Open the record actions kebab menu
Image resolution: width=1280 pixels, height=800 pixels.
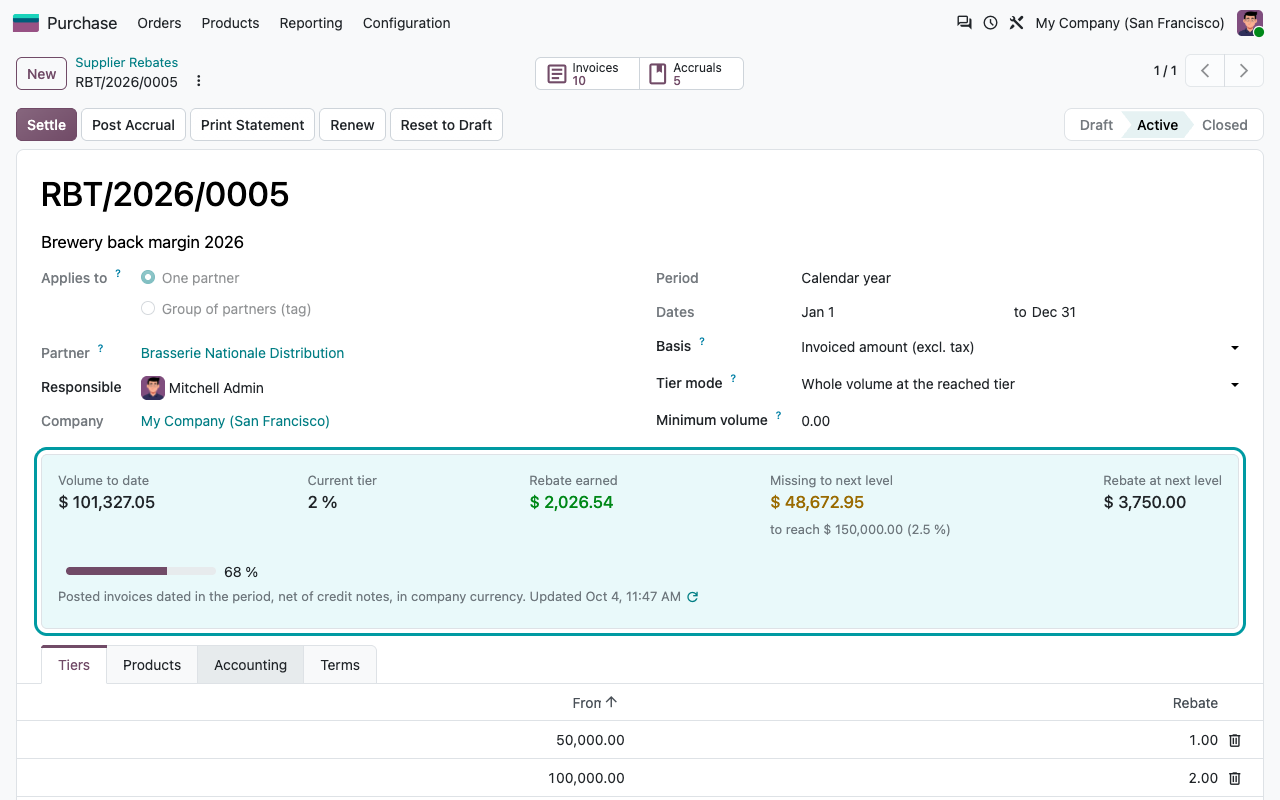click(x=198, y=81)
